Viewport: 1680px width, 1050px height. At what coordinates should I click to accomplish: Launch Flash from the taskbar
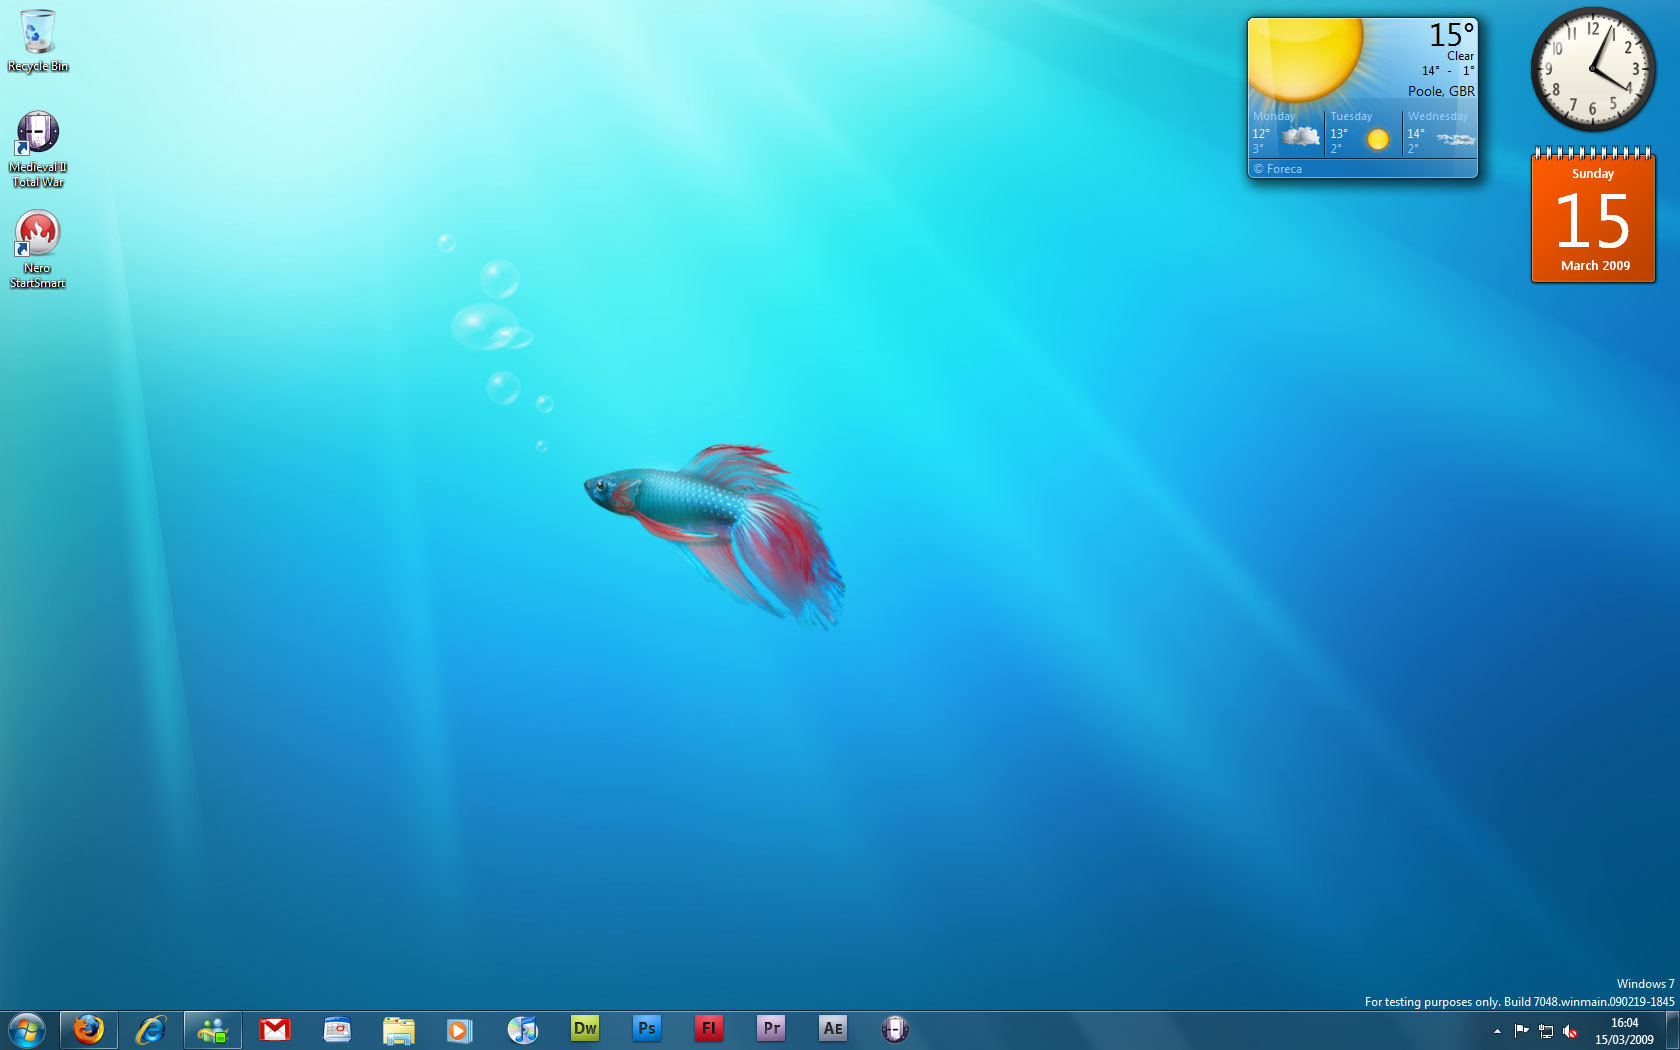point(709,1028)
